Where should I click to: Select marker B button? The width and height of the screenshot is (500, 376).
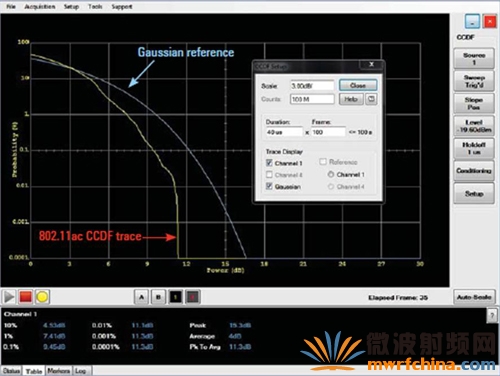pyautogui.click(x=158, y=297)
